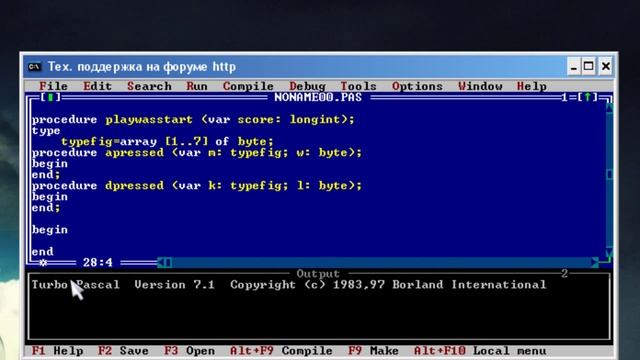This screenshot has width=640, height=360.
Task: Click the Output window number 2
Action: tap(564, 273)
